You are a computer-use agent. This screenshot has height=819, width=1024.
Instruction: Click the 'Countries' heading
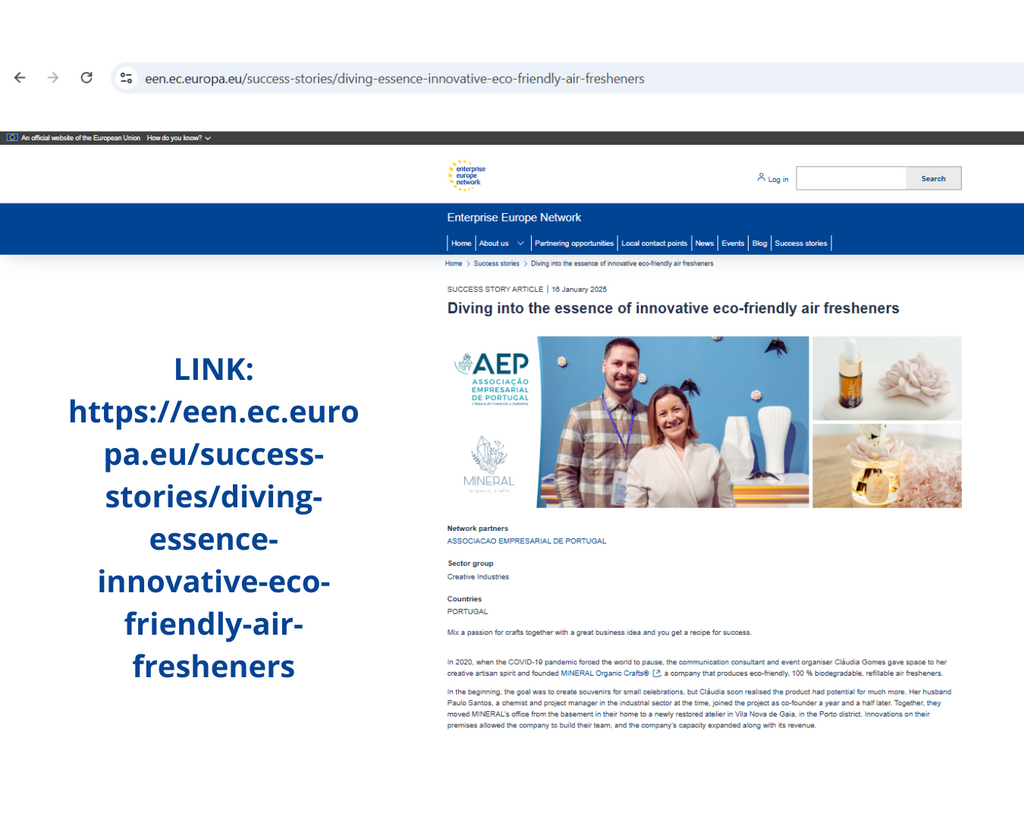point(464,599)
